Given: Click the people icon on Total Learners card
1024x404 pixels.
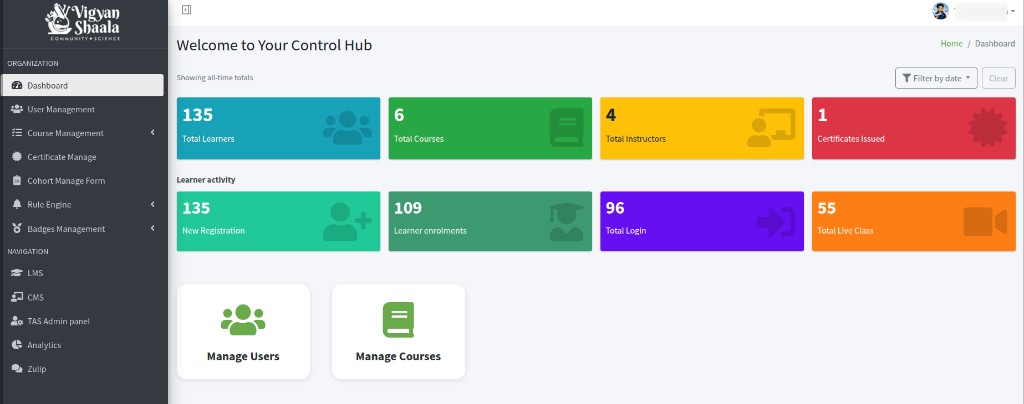Looking at the screenshot, I should click(347, 128).
